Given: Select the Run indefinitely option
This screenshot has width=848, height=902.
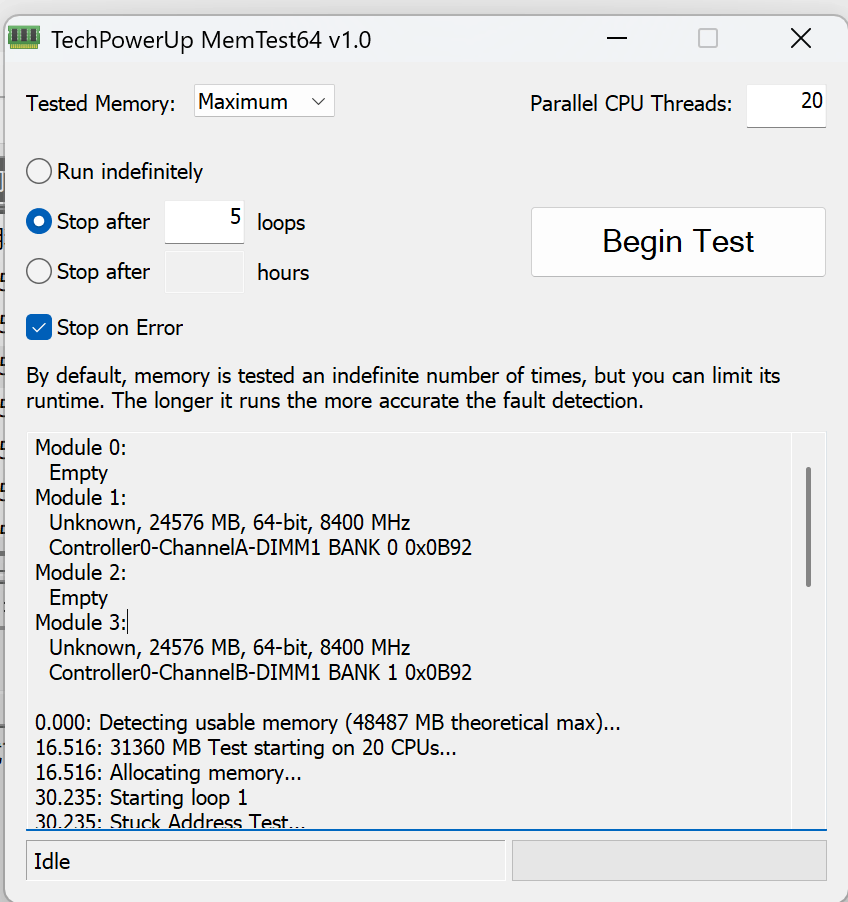Looking at the screenshot, I should click(x=39, y=171).
